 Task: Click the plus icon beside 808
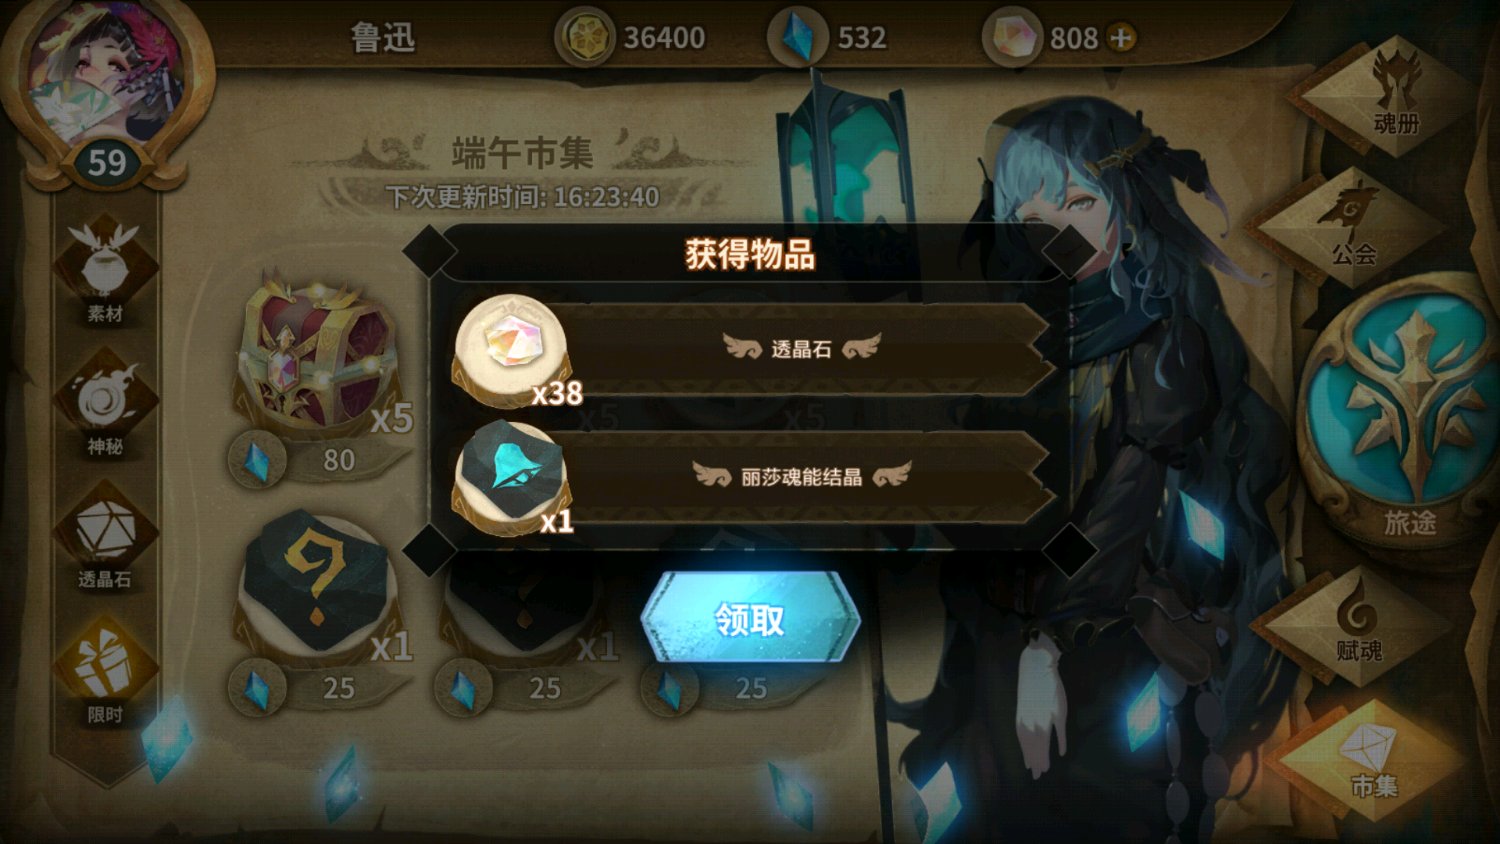1122,38
